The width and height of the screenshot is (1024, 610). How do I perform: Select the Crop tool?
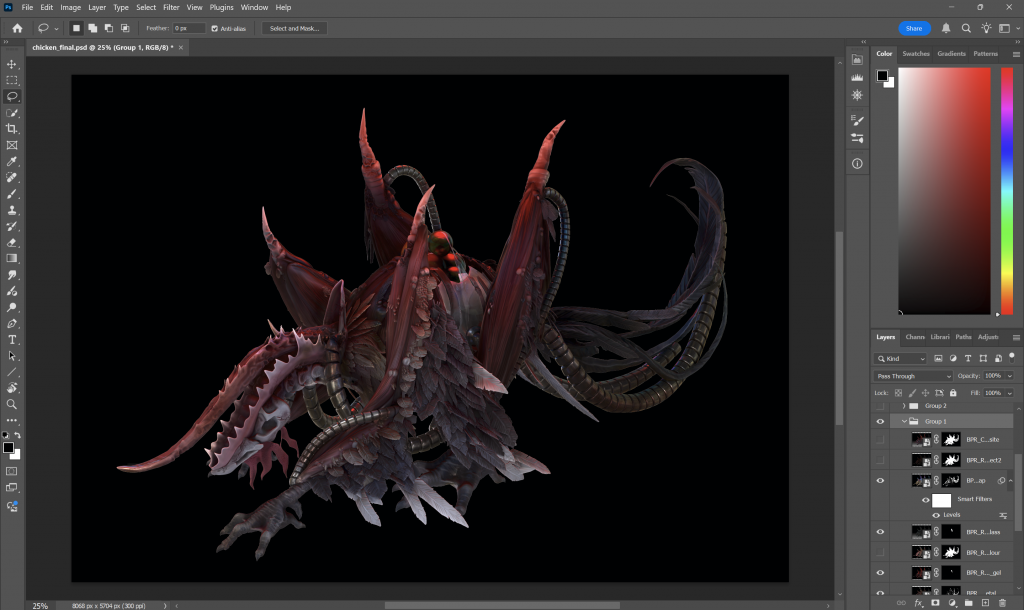[12, 129]
